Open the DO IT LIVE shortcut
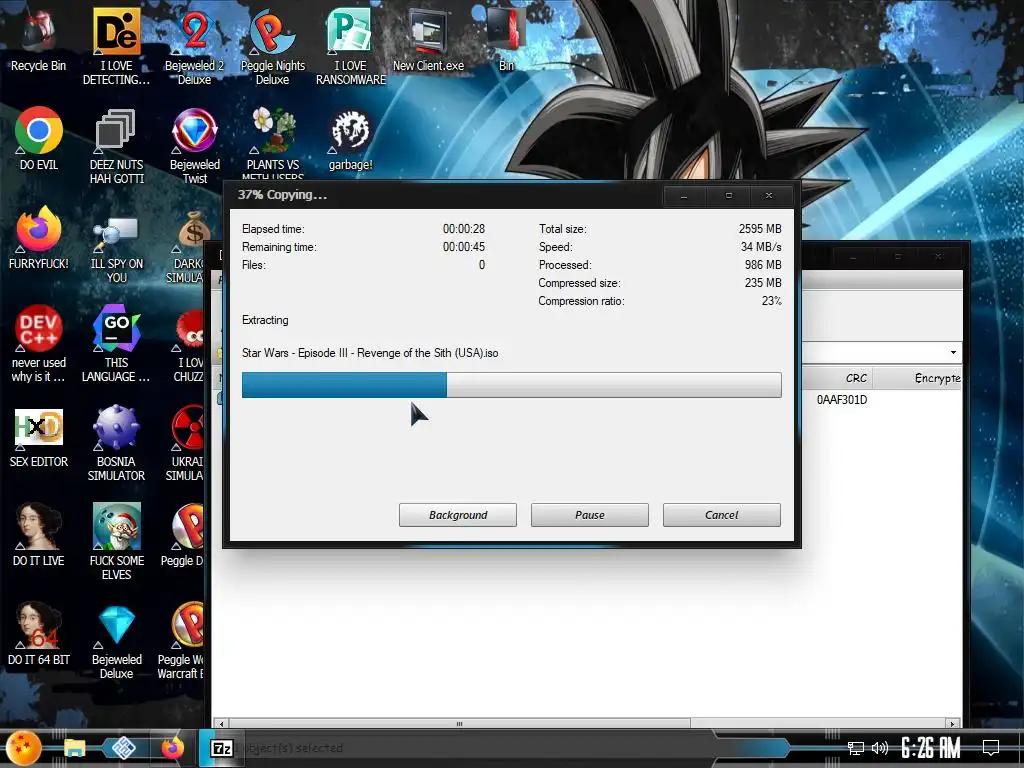 [x=39, y=534]
